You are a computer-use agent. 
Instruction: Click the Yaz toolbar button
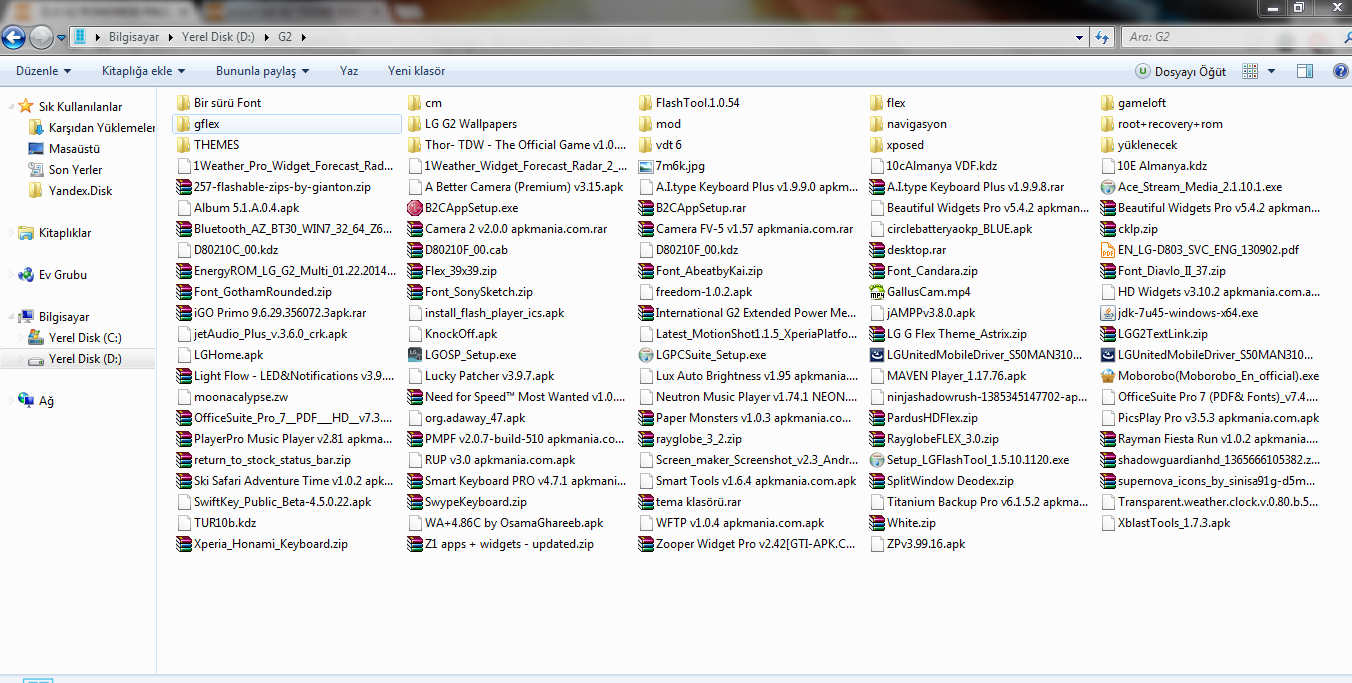click(349, 71)
